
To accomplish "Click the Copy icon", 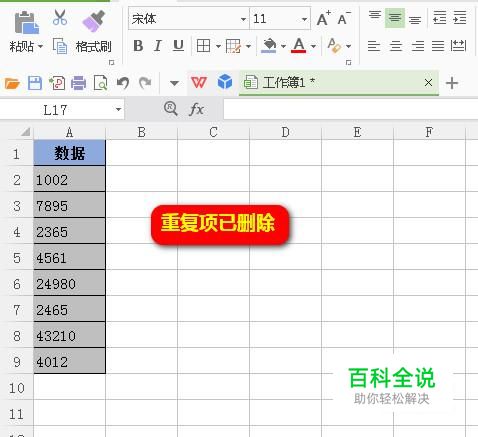I will pos(60,46).
